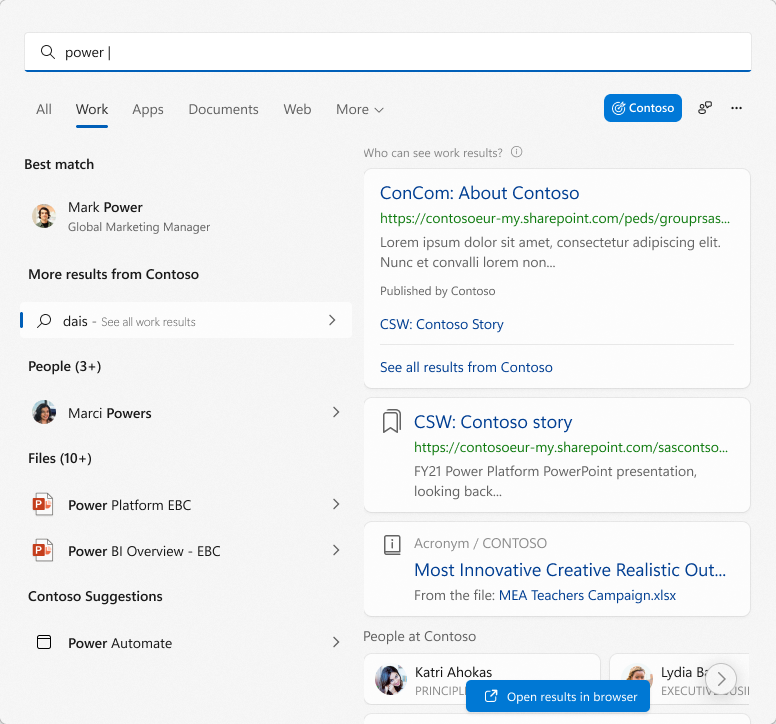Image resolution: width=776 pixels, height=724 pixels.
Task: Click the people feedback icon next to Contoso
Action: pos(705,108)
